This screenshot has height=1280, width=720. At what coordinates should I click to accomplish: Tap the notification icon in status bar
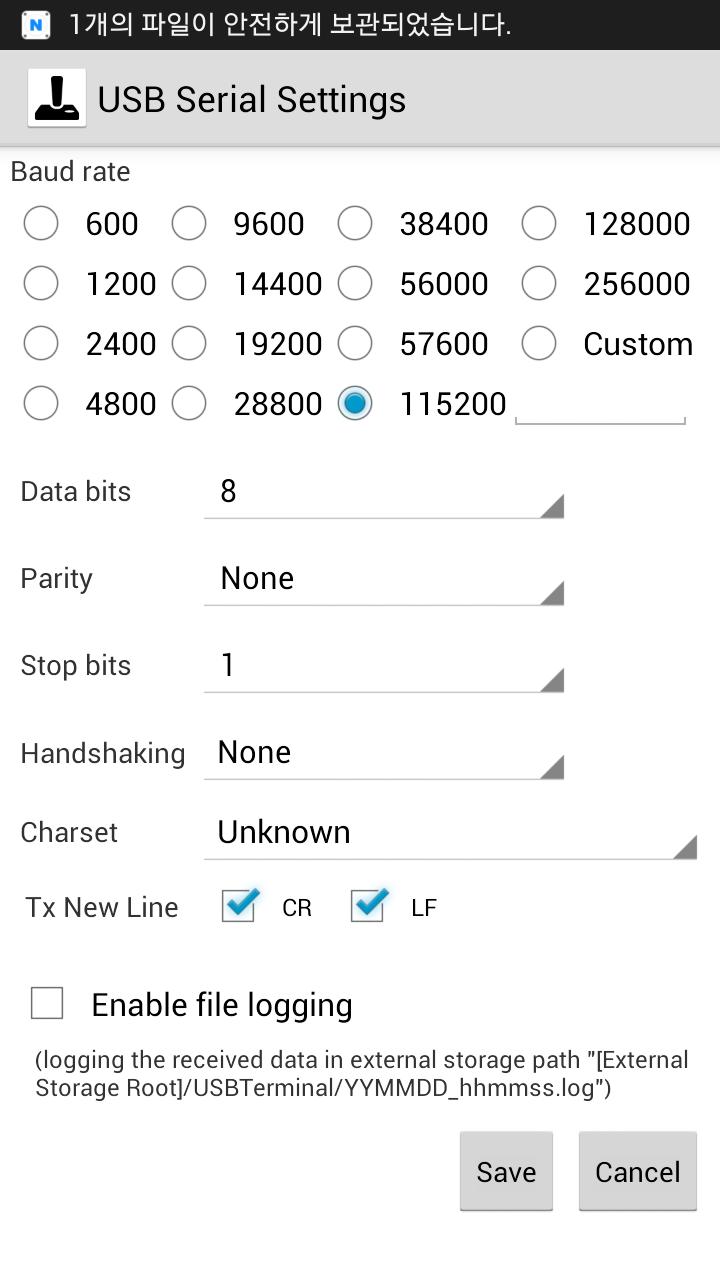click(x=36, y=24)
